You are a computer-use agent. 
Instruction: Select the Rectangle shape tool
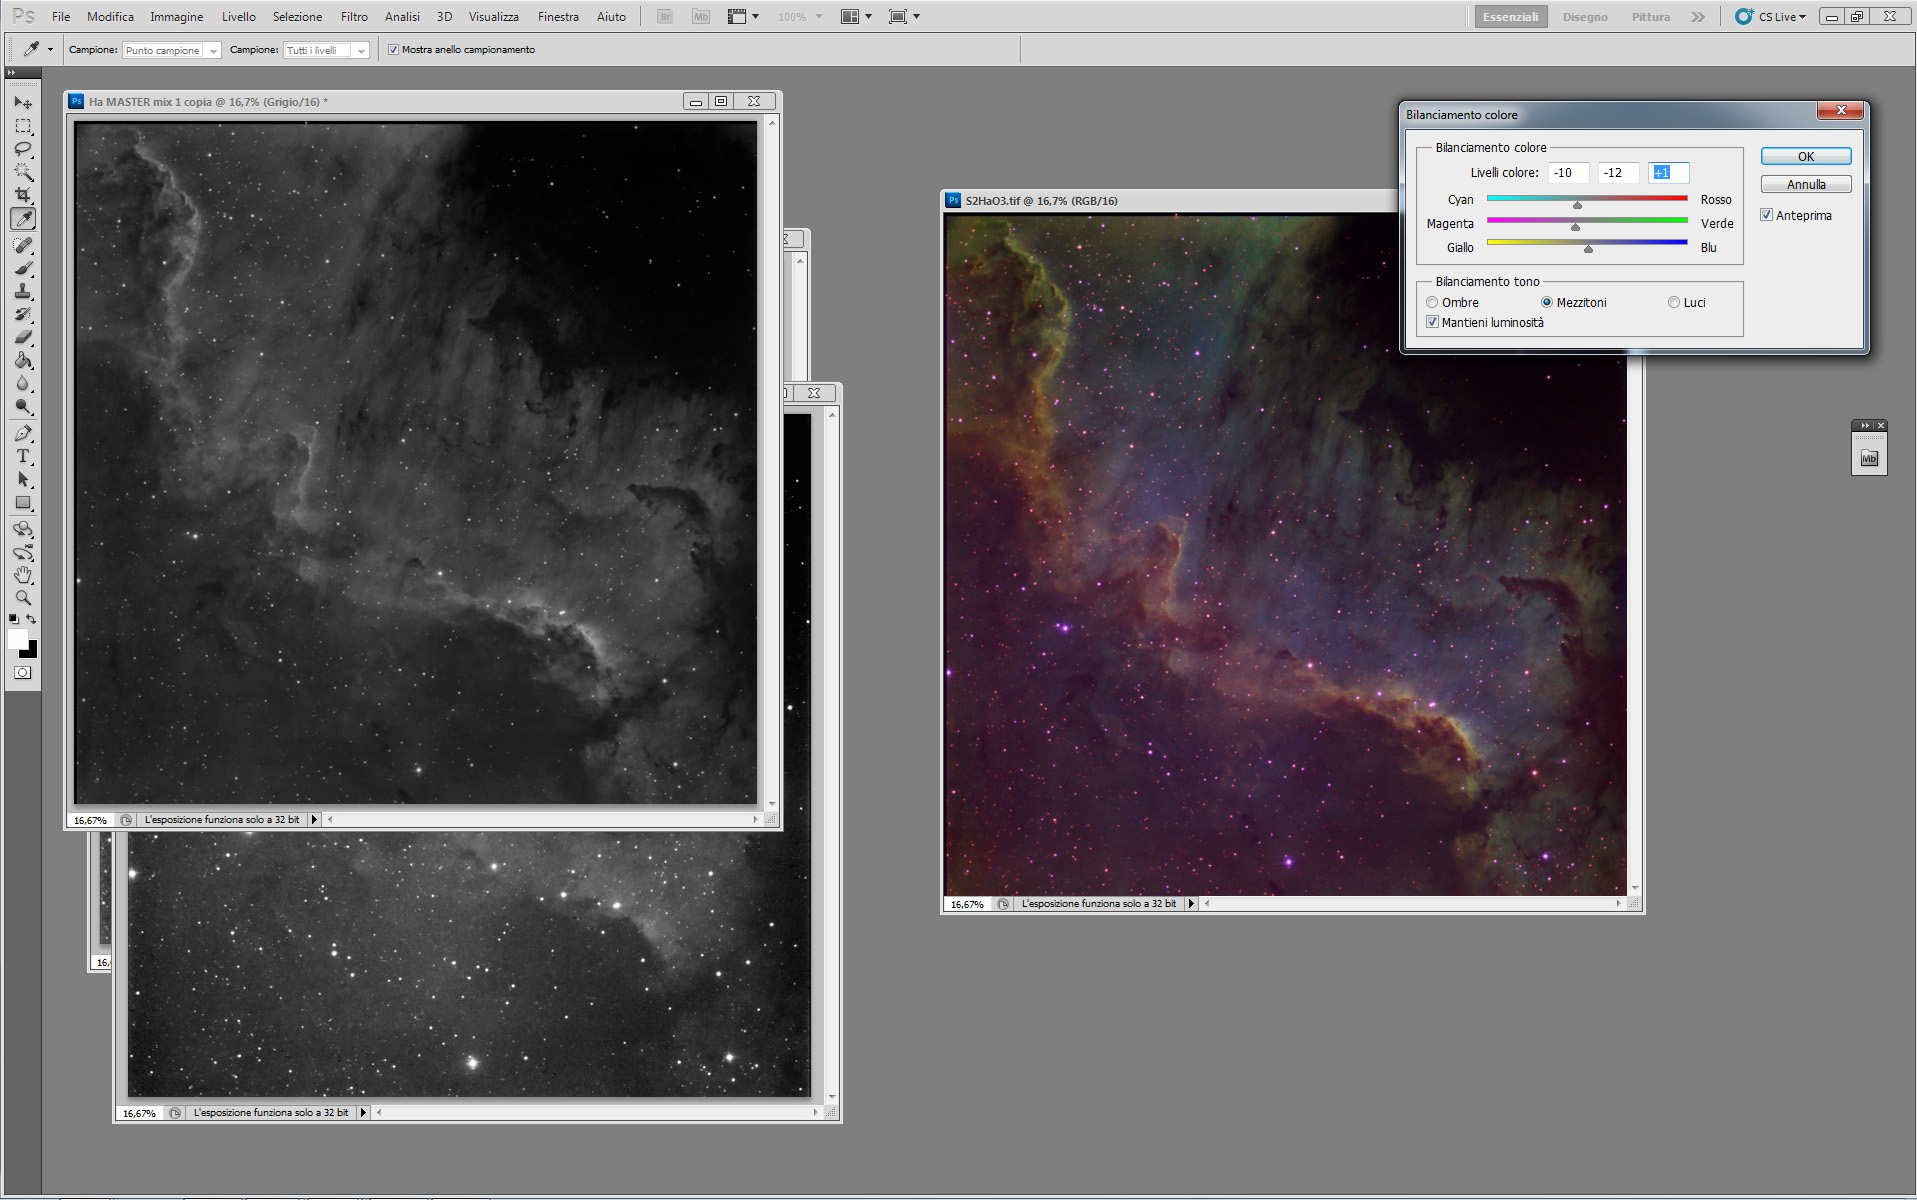[23, 502]
